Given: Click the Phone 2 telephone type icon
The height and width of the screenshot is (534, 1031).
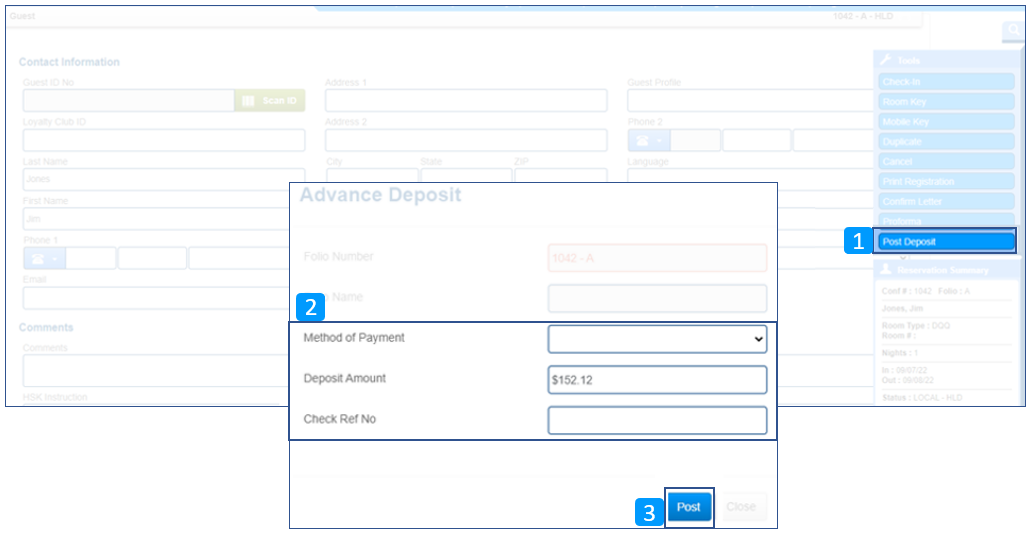Looking at the screenshot, I should point(648,140).
